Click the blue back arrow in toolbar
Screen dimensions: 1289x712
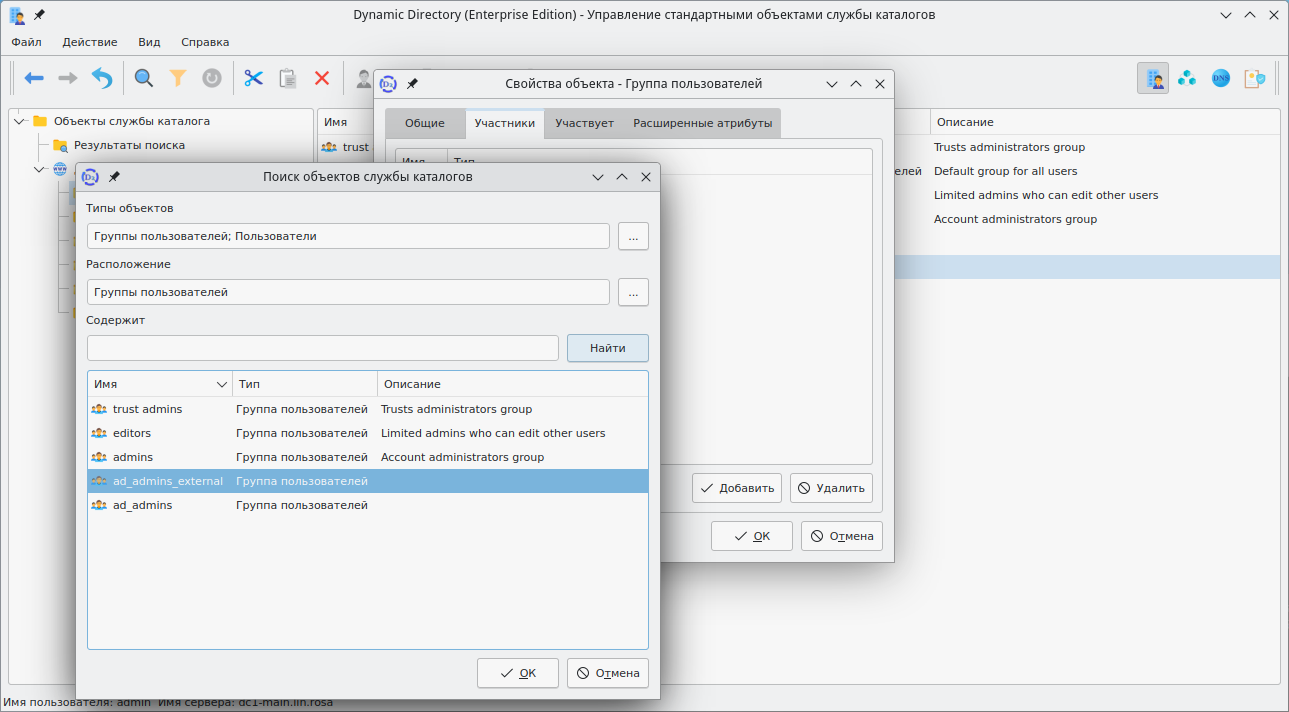(x=34, y=78)
